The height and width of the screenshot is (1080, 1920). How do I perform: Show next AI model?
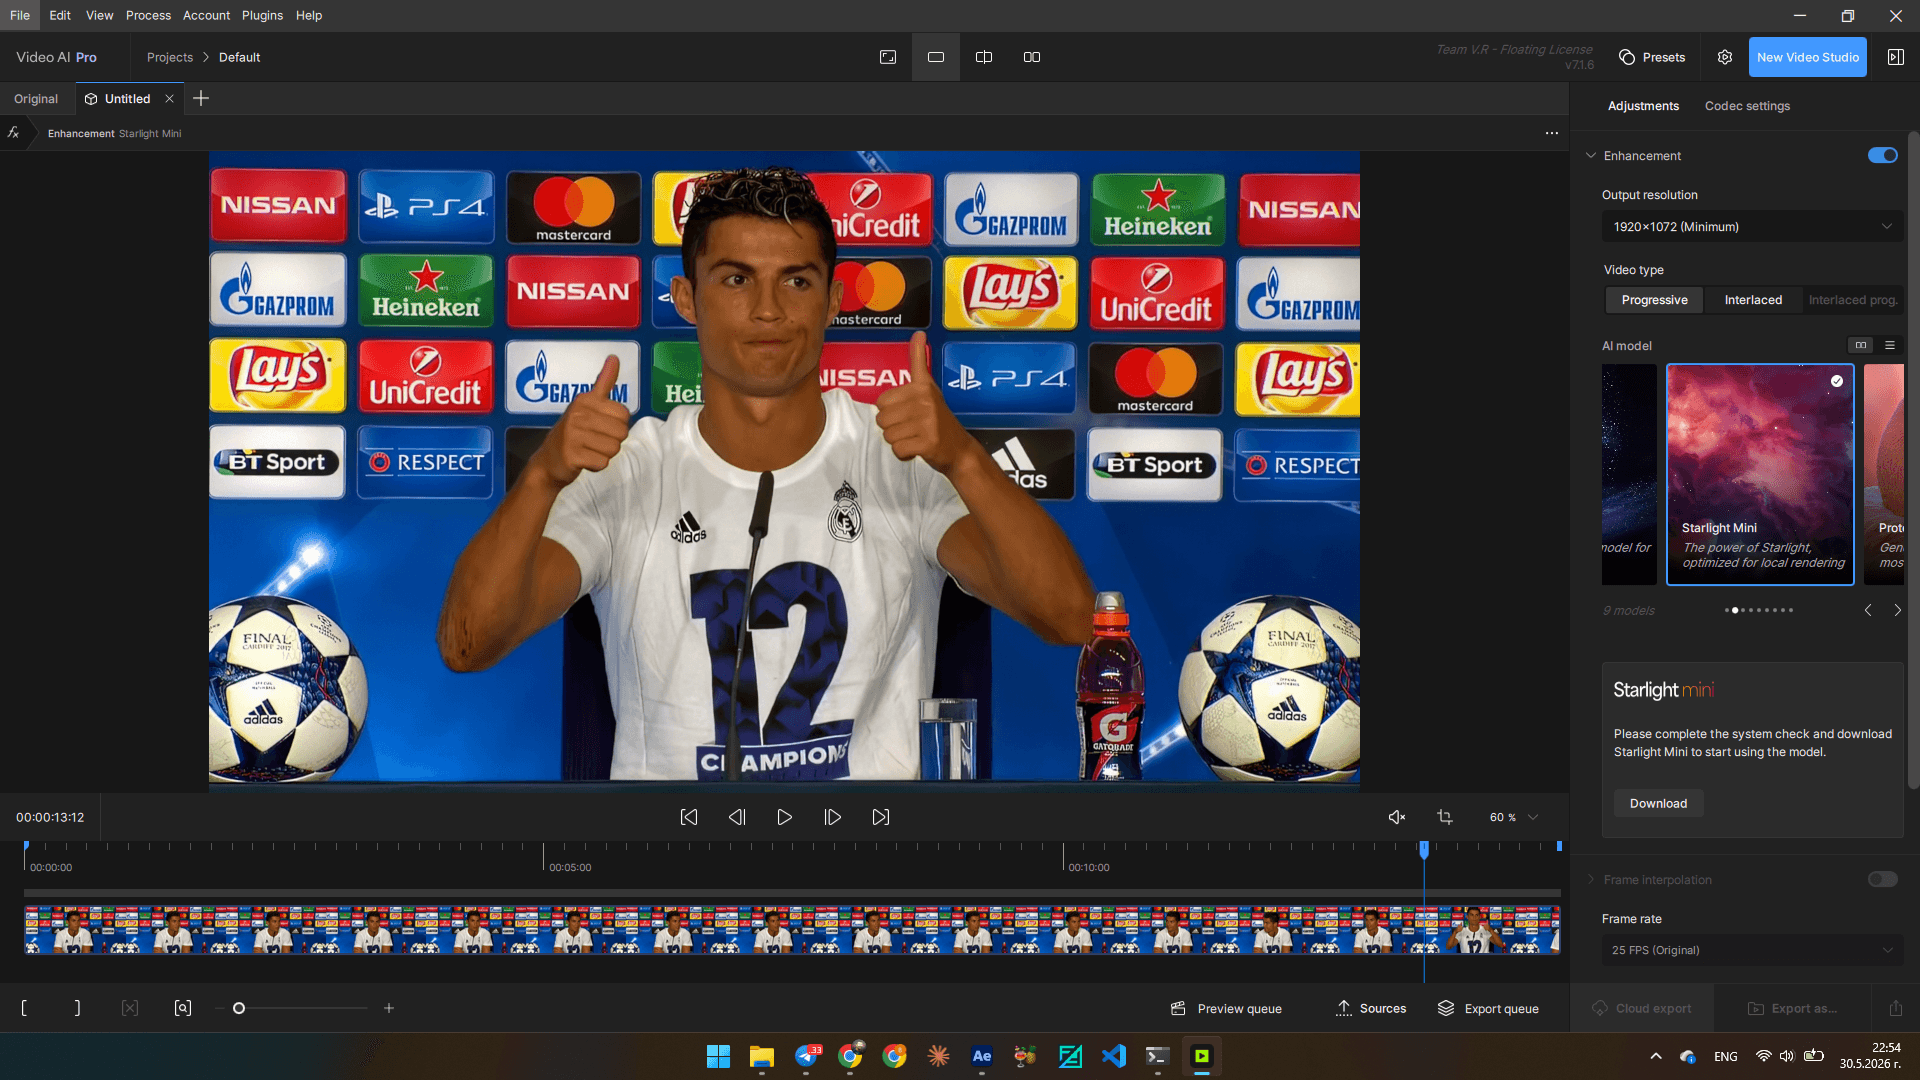(x=1897, y=610)
